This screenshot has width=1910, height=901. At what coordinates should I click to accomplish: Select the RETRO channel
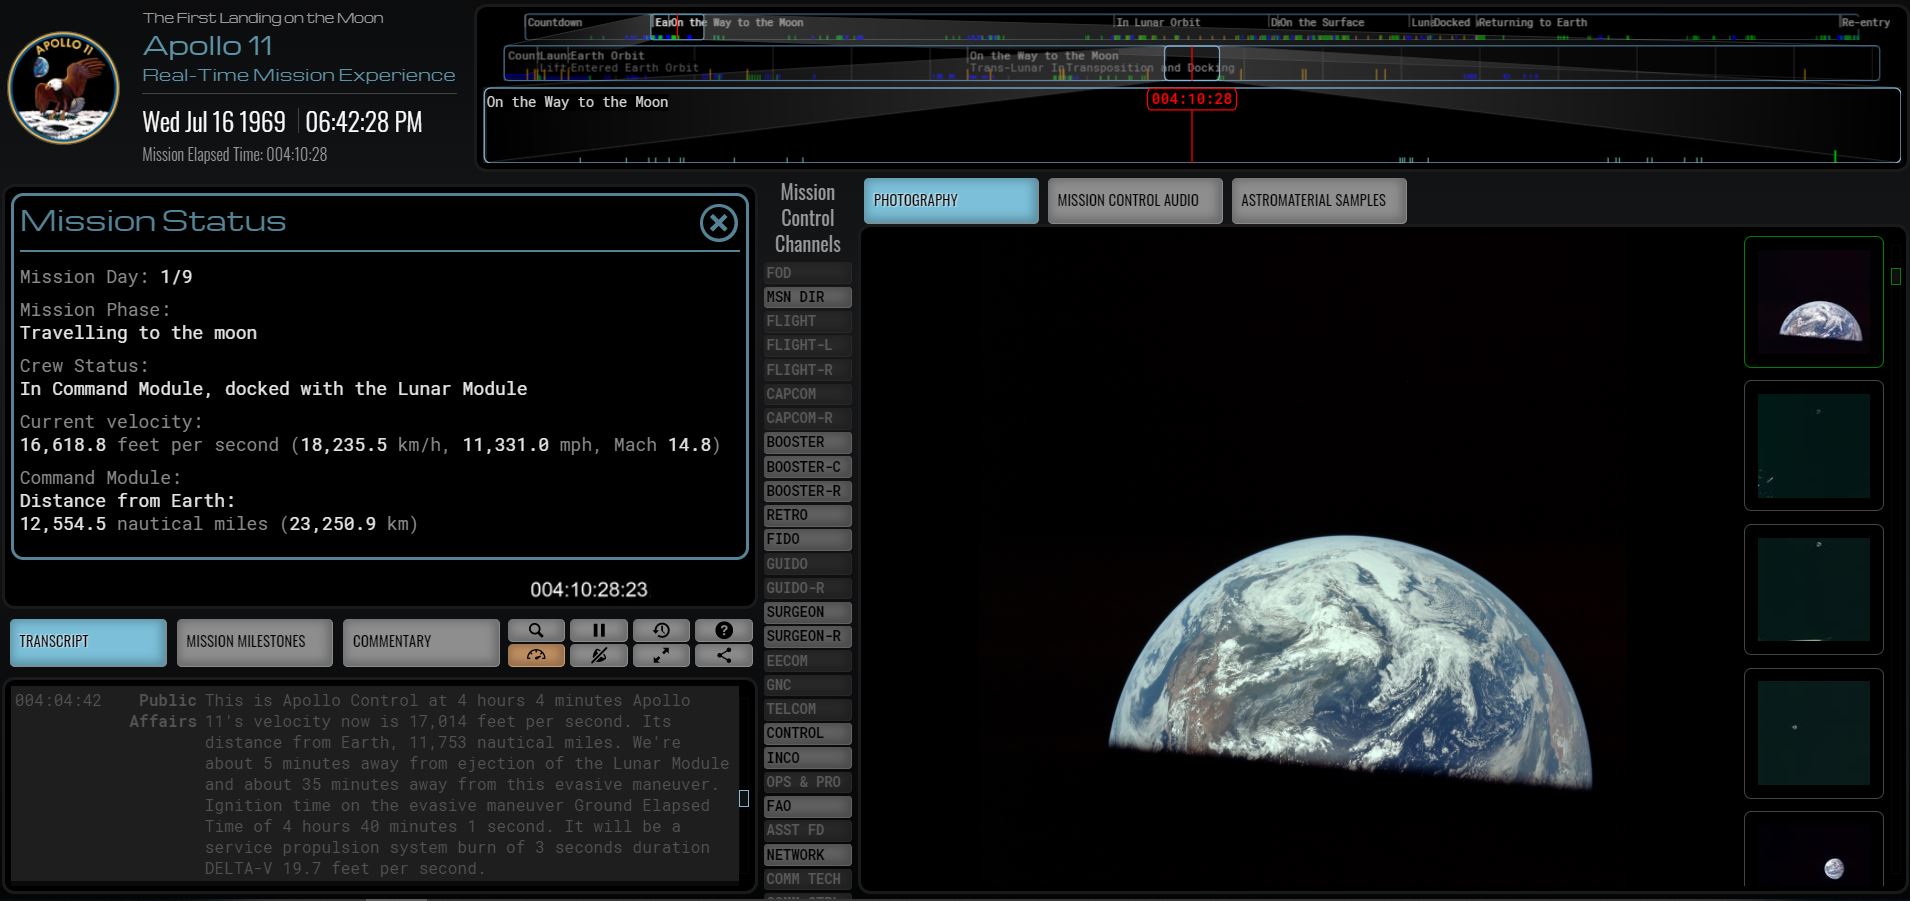(x=808, y=515)
